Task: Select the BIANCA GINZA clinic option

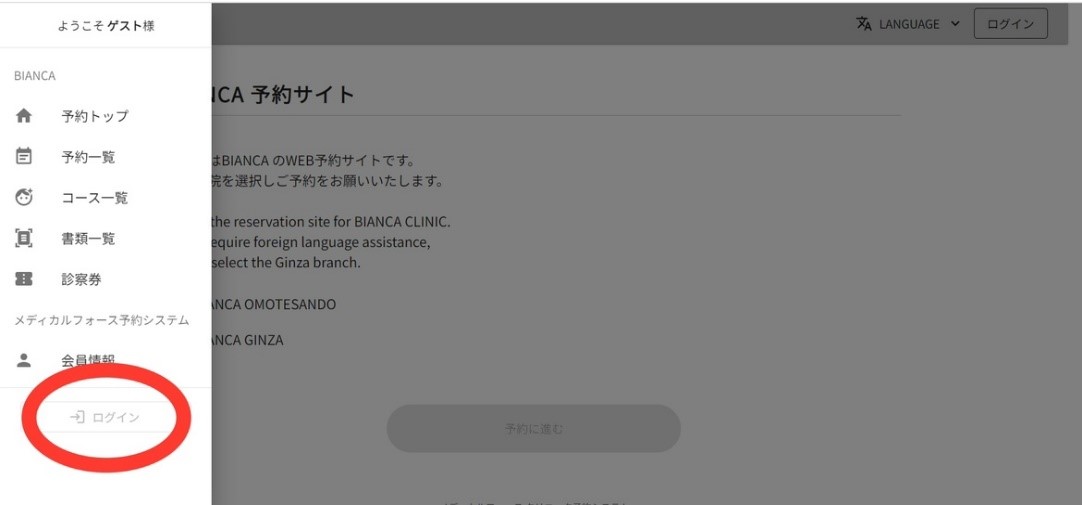Action: tap(245, 340)
